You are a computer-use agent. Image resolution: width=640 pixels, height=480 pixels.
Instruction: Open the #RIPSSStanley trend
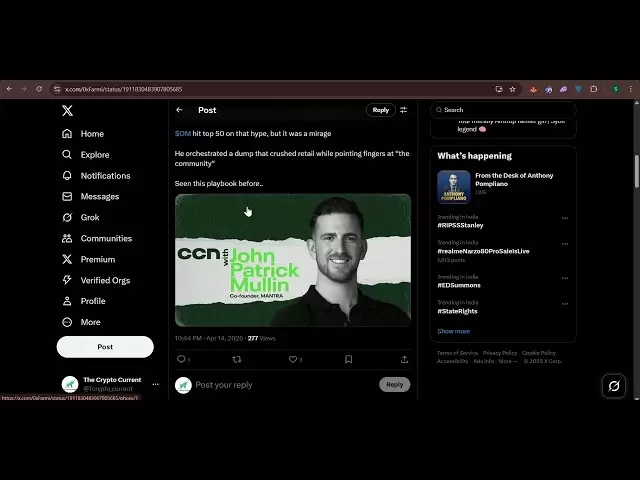pyautogui.click(x=460, y=225)
